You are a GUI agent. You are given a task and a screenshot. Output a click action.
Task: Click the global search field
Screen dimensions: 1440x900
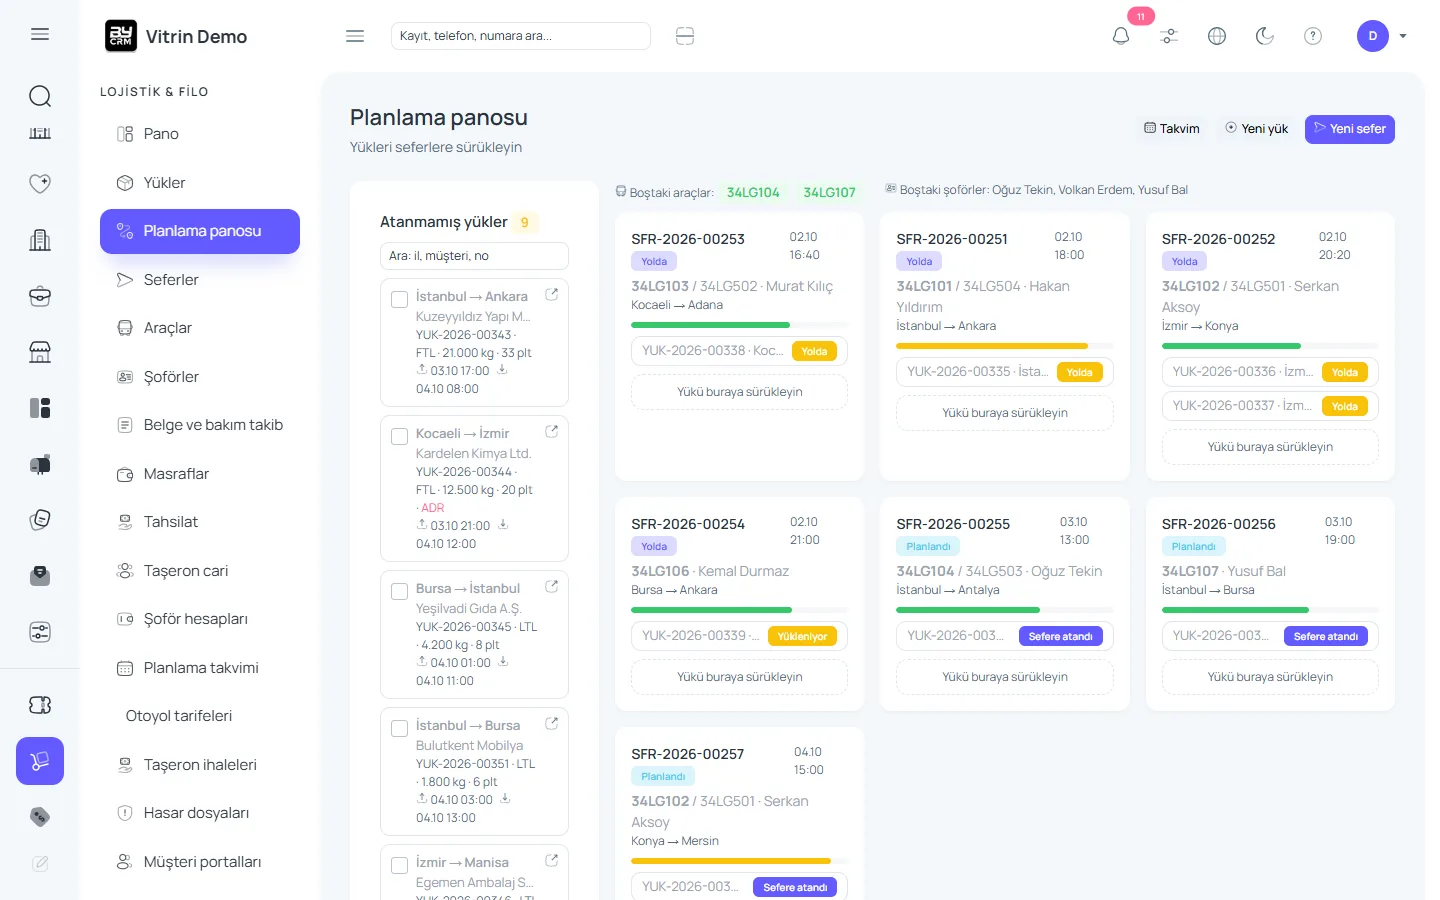coord(521,36)
